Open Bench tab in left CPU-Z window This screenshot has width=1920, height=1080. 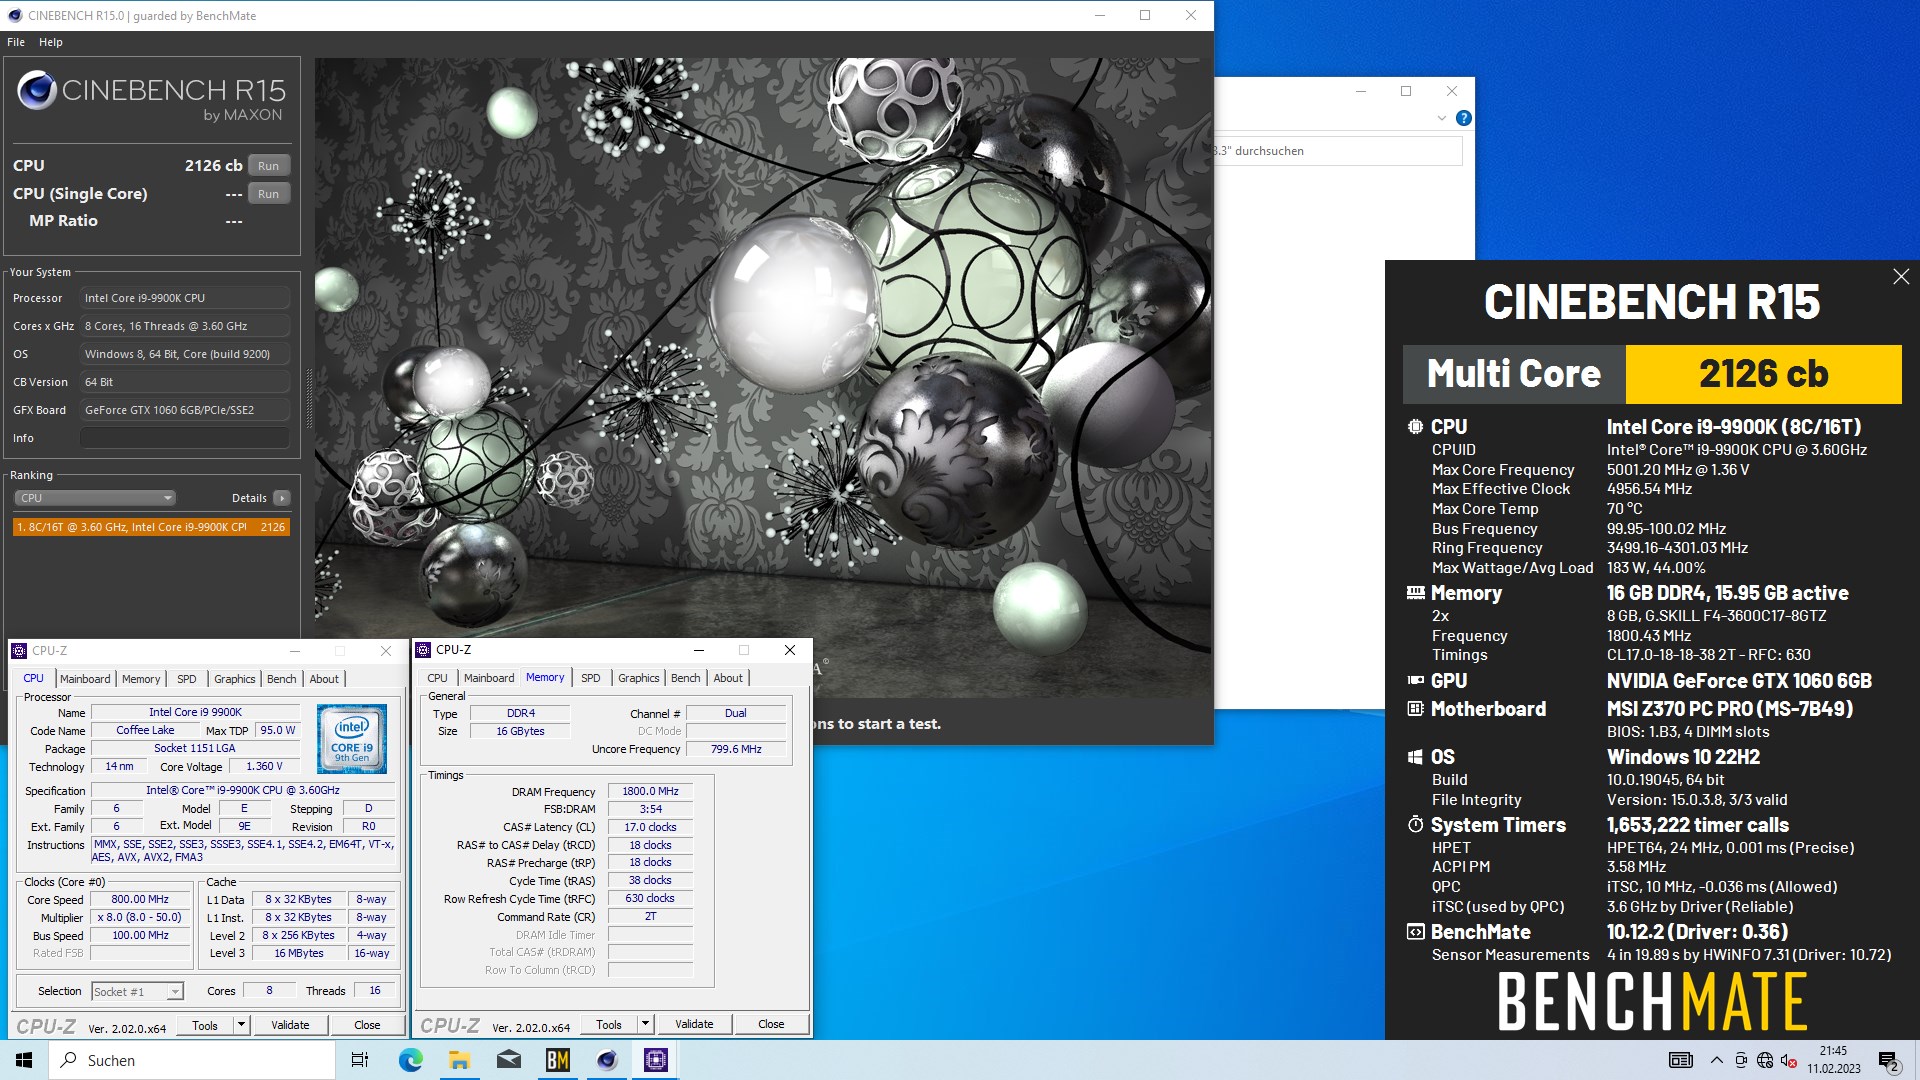(x=282, y=679)
